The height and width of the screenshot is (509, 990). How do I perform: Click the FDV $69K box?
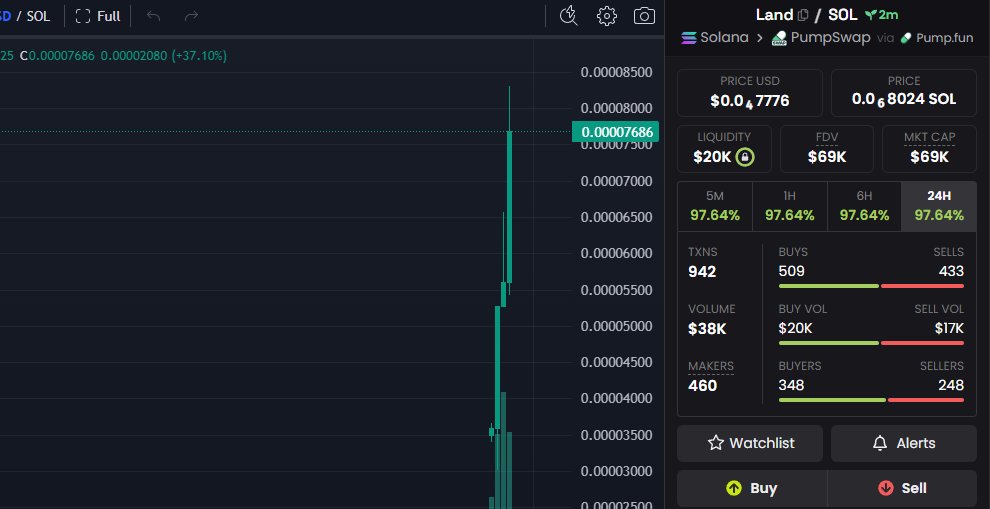pos(827,149)
